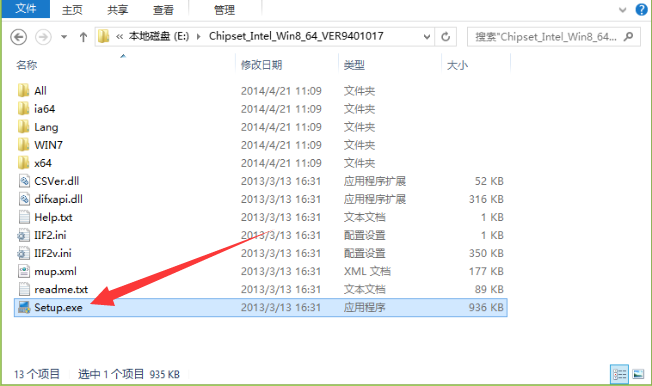Switch to details view layout
The width and height of the screenshot is (652, 386).
[620, 374]
